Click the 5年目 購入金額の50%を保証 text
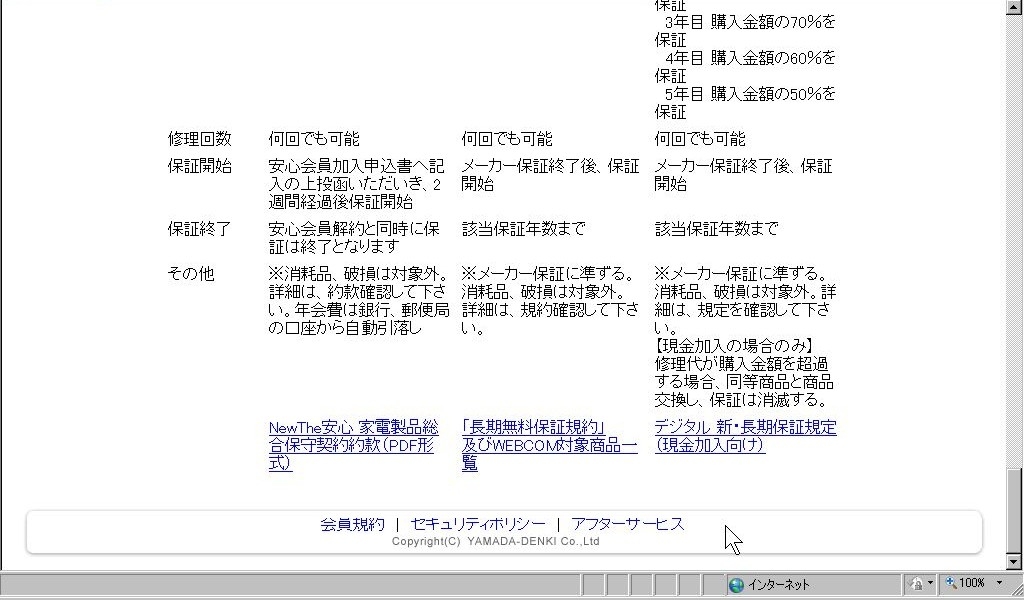This screenshot has height=600, width=1024. [x=745, y=103]
